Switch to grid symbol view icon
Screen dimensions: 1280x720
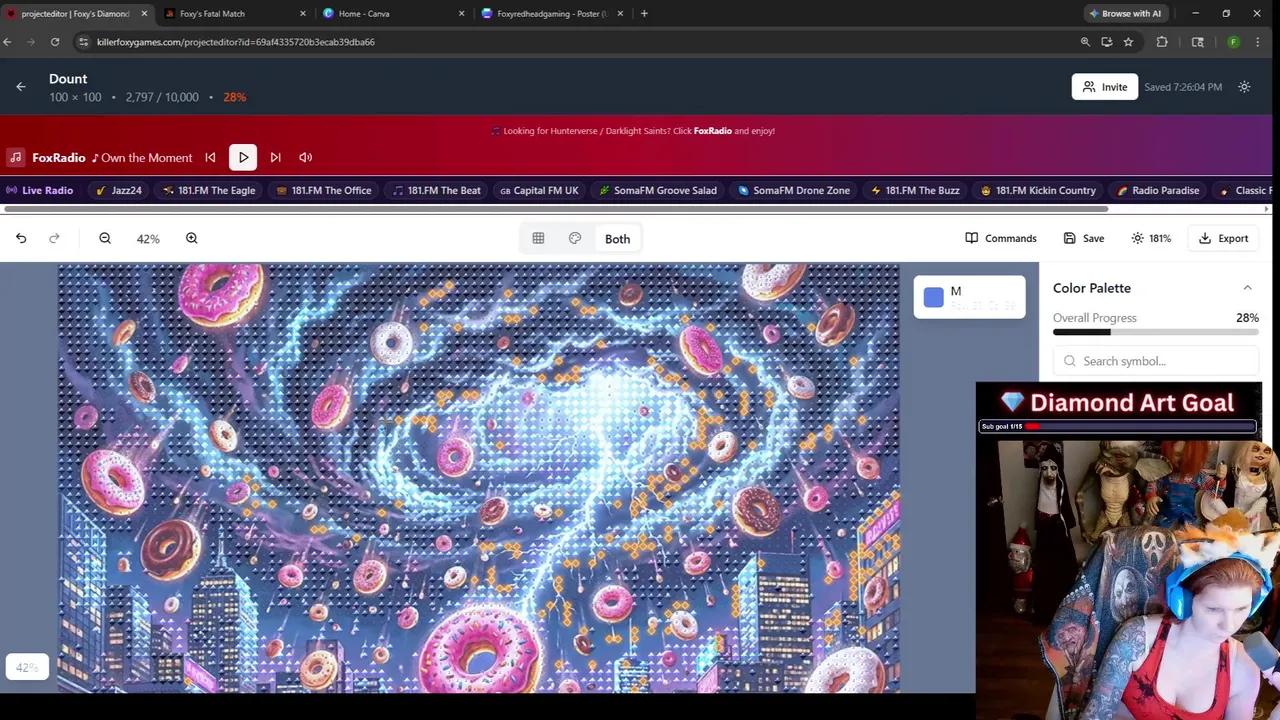click(x=538, y=238)
